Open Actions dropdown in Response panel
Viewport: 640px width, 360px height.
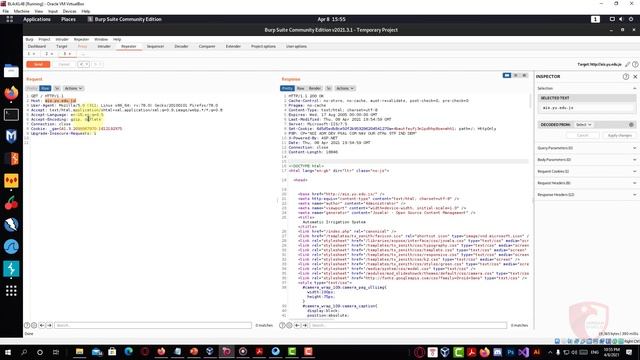point(345,88)
